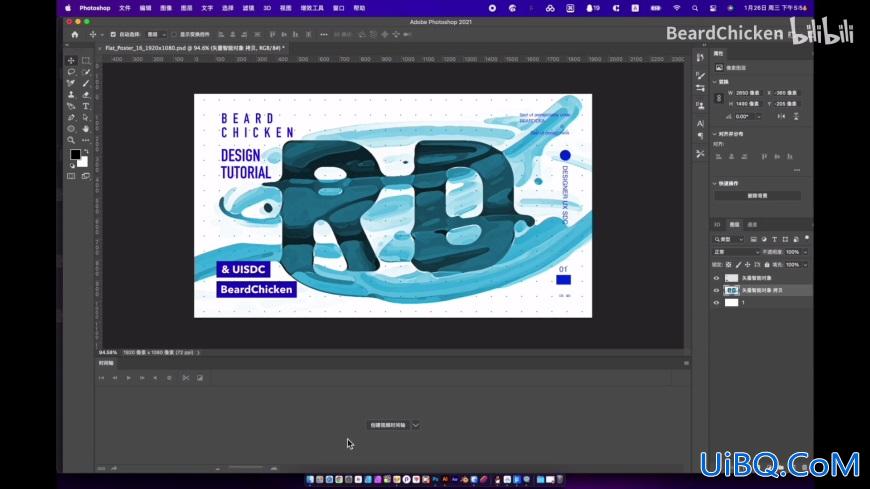The height and width of the screenshot is (489, 870).
Task: Filter layers for pixel layers icon
Action: click(753, 239)
